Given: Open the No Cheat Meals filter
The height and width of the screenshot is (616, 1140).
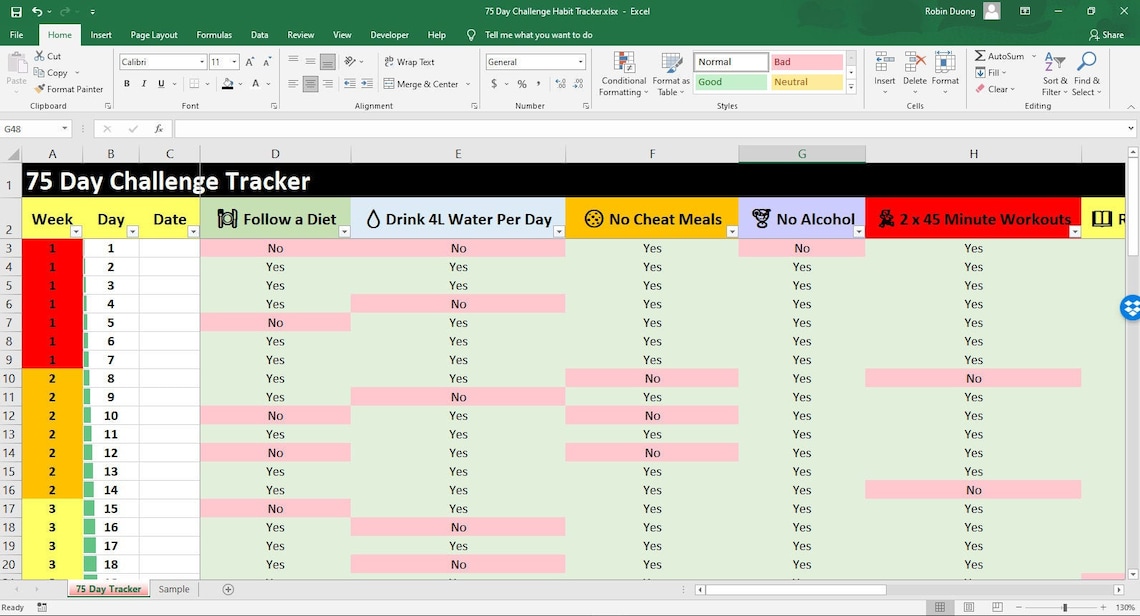Looking at the screenshot, I should (x=732, y=231).
